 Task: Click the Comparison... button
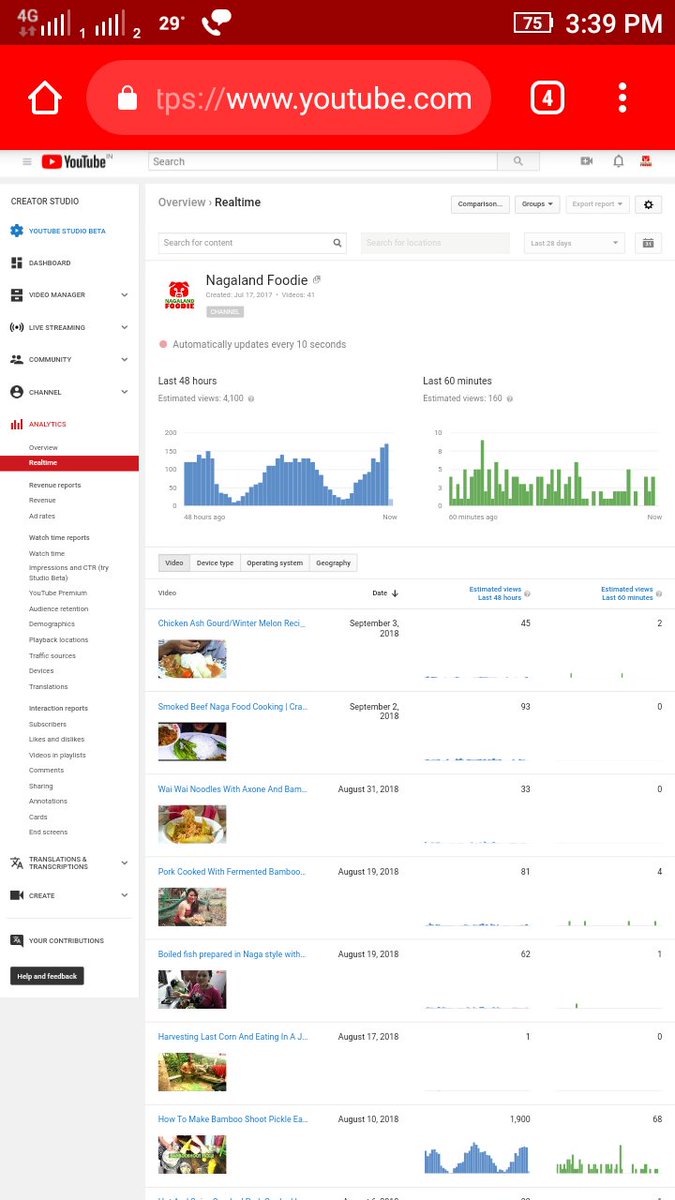481,204
